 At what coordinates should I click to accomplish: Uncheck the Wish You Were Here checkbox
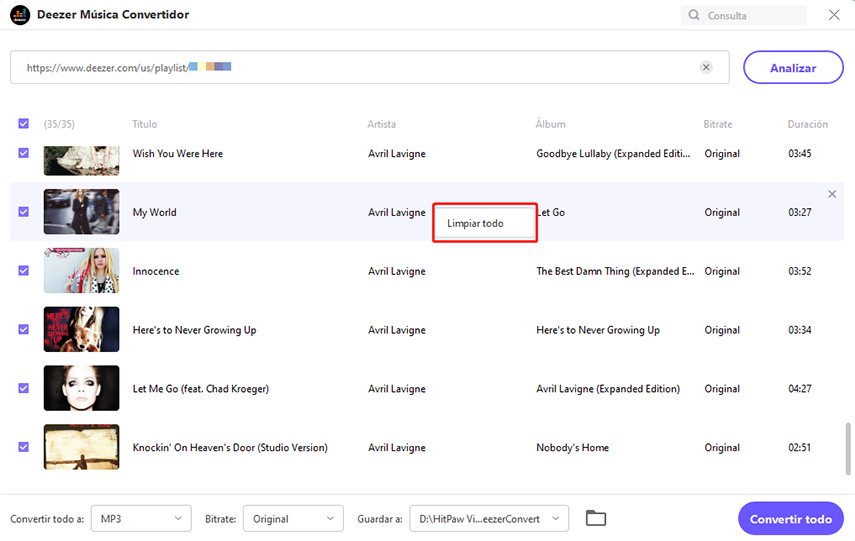pos(23,153)
